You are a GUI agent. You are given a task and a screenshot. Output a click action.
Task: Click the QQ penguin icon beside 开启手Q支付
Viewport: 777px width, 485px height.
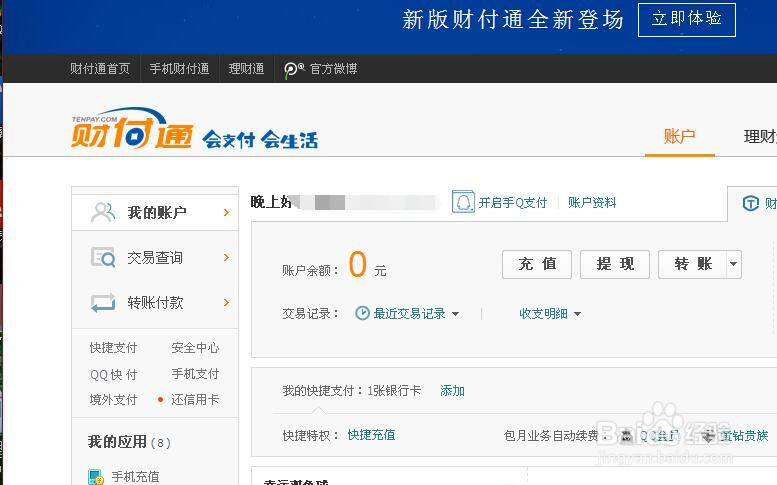tap(463, 202)
